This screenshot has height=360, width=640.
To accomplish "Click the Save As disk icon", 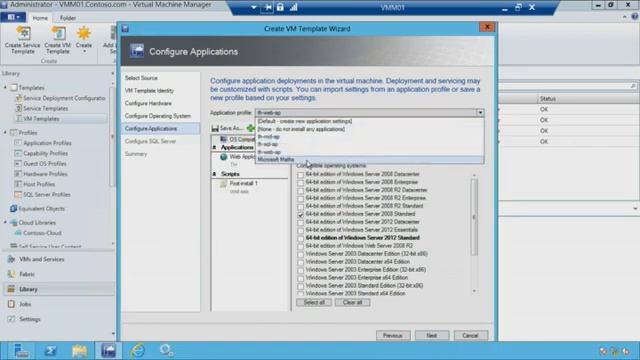I will (215, 128).
